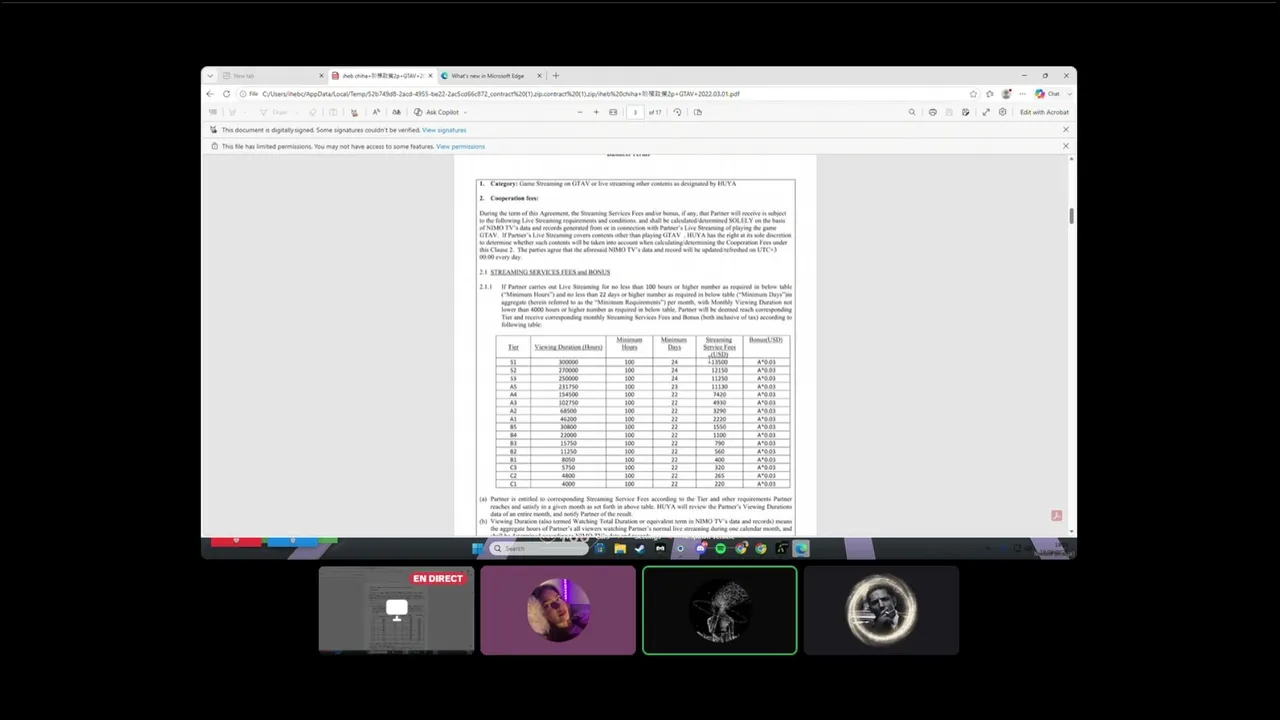Screen dimensions: 1280x720
Task: Open the PDF table of contents icon
Action: (212, 112)
